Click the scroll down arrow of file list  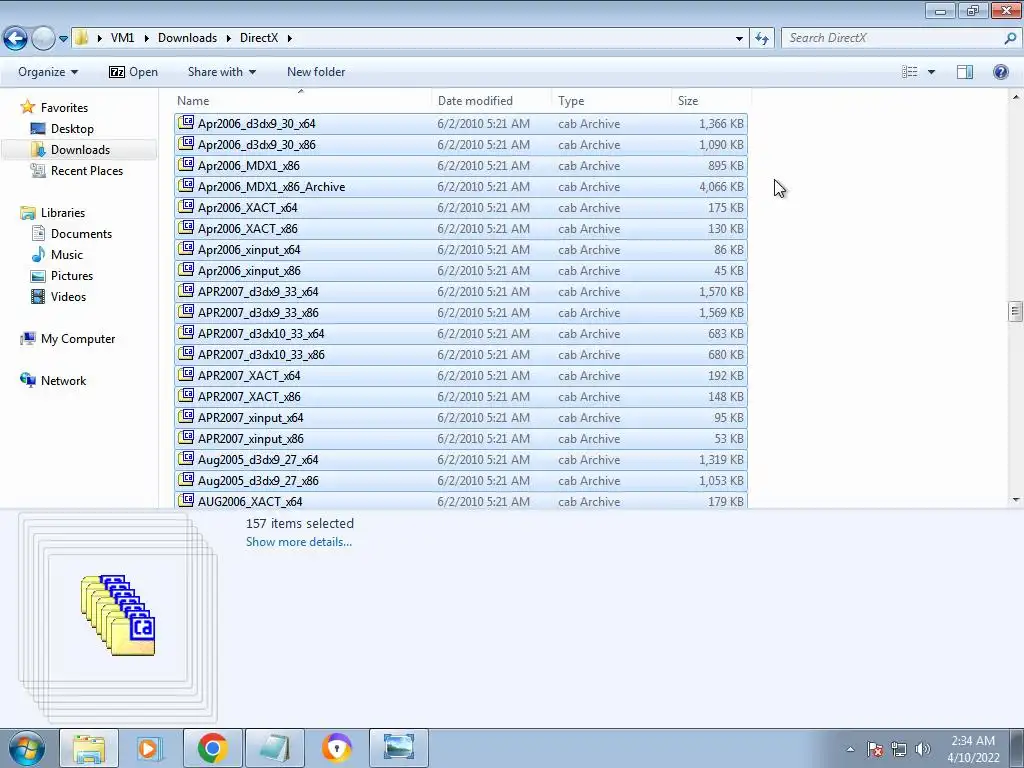1016,500
